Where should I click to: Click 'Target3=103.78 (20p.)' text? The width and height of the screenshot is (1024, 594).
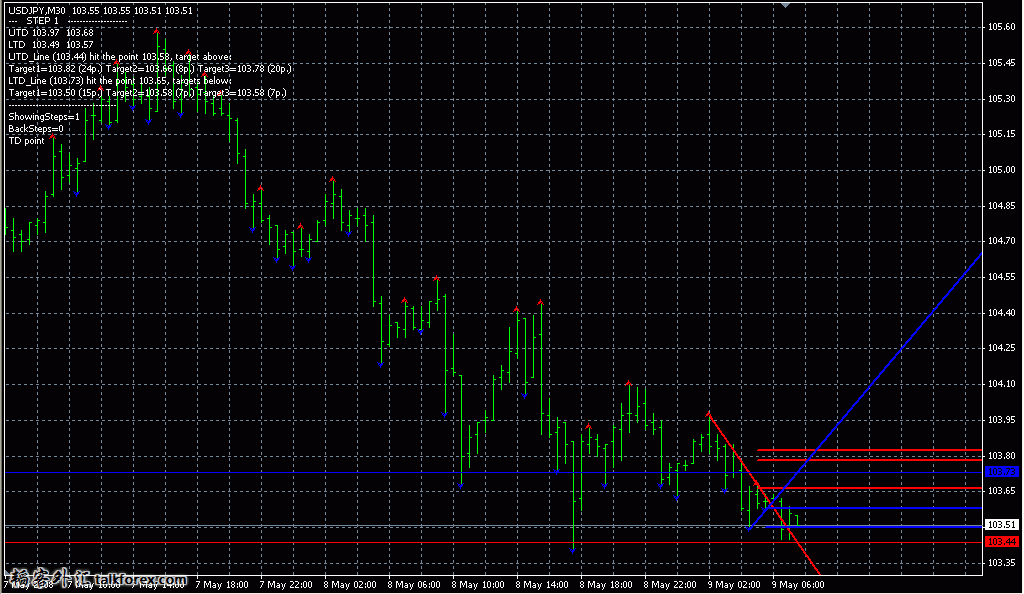pyautogui.click(x=245, y=69)
